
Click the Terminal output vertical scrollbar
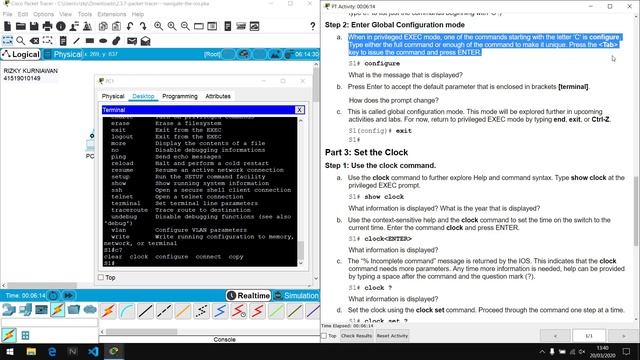coord(301,250)
